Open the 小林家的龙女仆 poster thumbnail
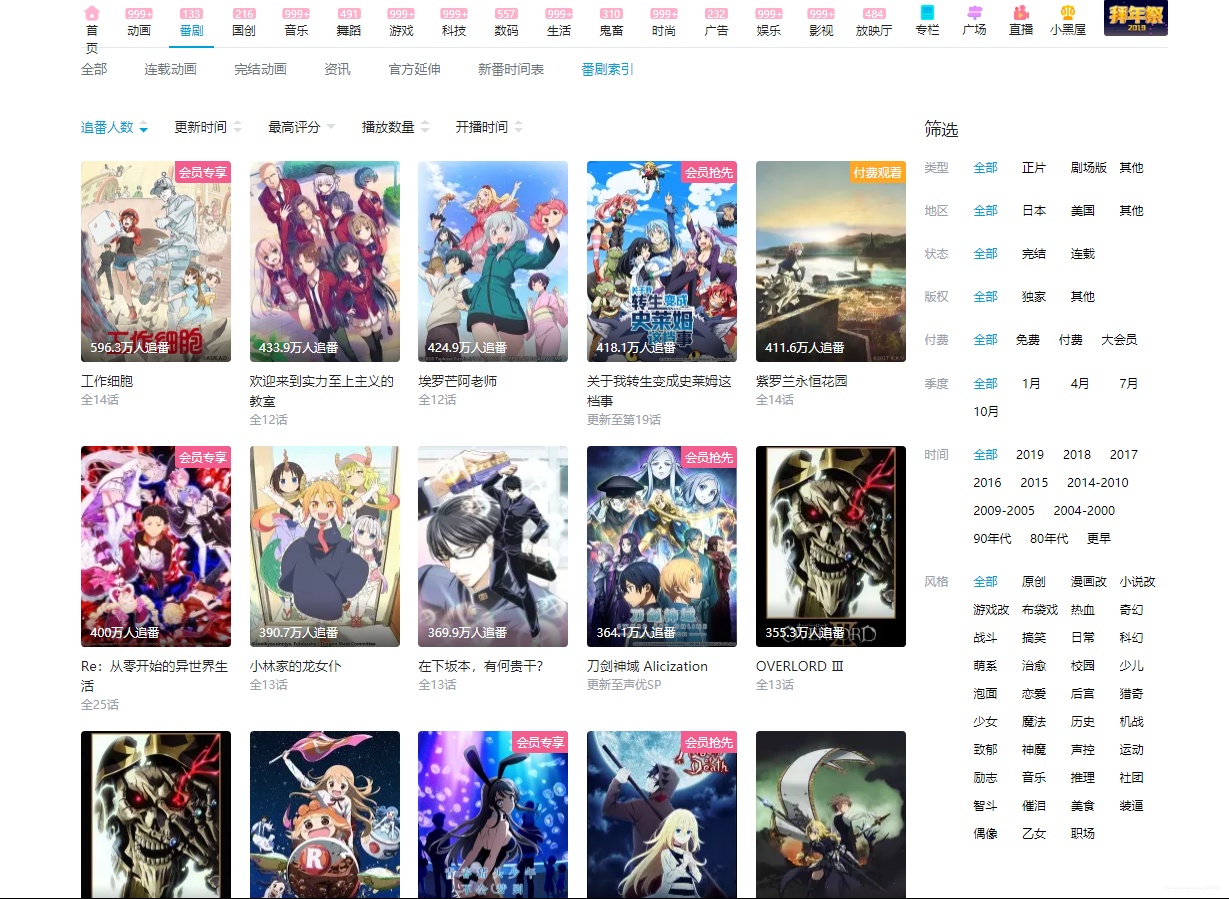1229x899 pixels. pyautogui.click(x=325, y=547)
